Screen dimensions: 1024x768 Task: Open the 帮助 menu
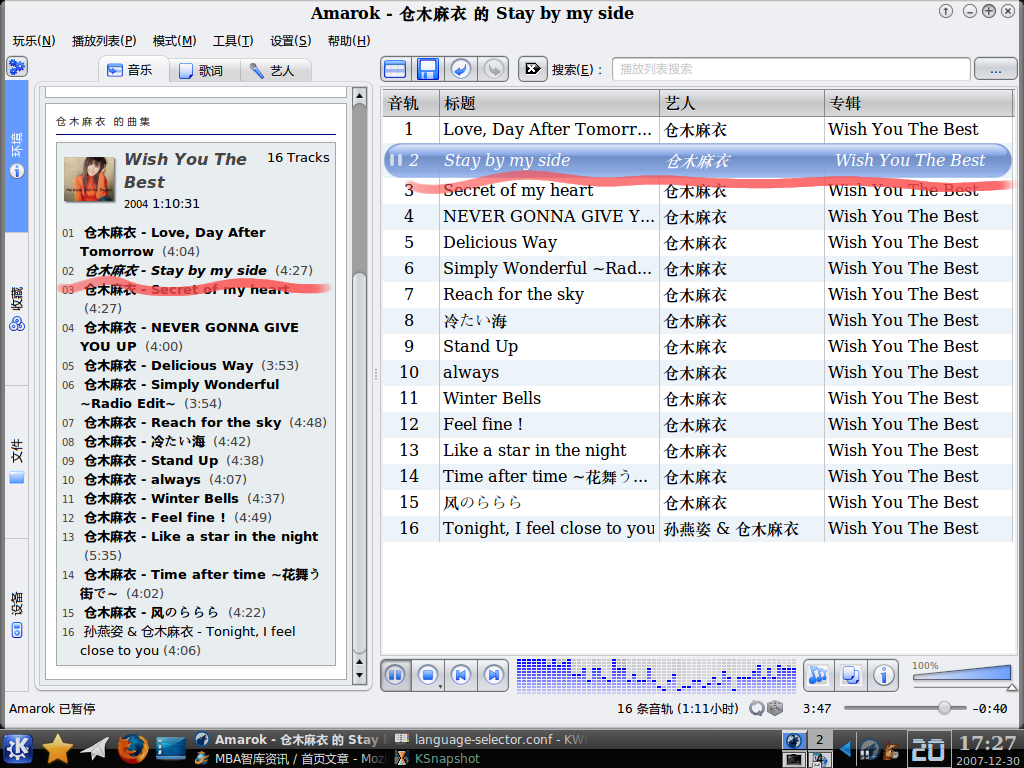tap(349, 41)
